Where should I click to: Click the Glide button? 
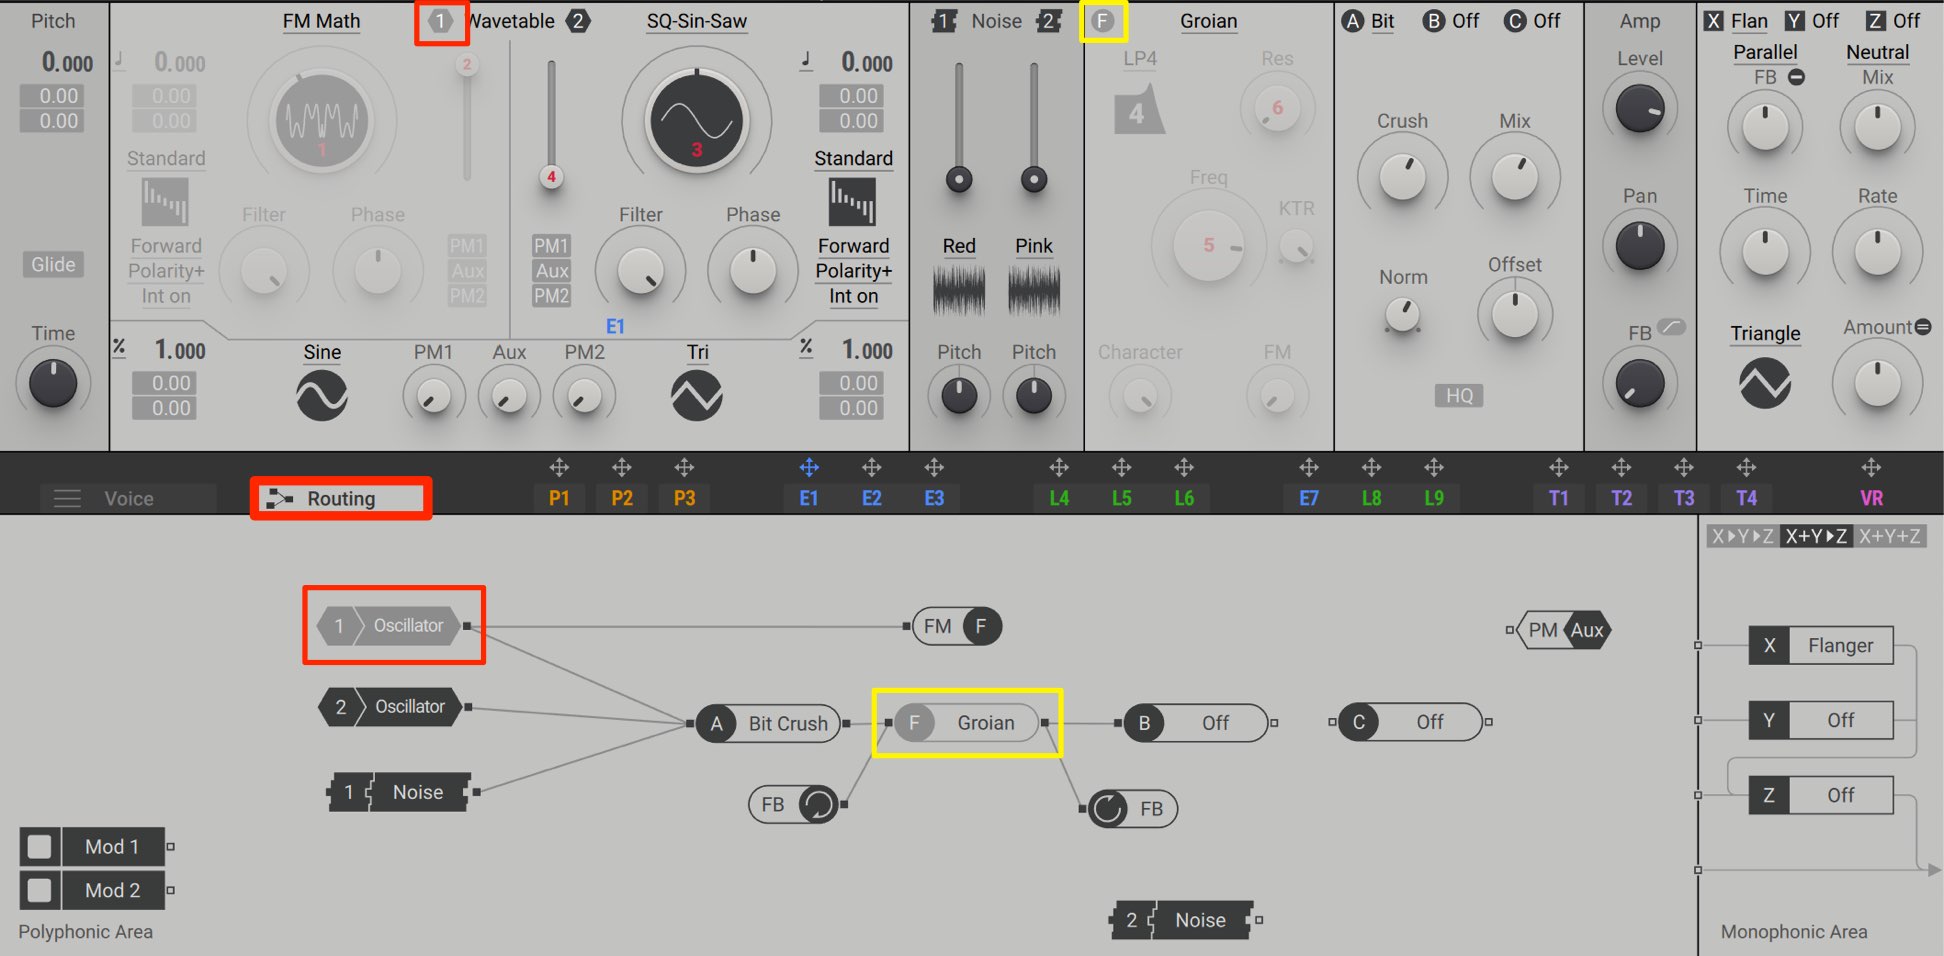(x=53, y=264)
